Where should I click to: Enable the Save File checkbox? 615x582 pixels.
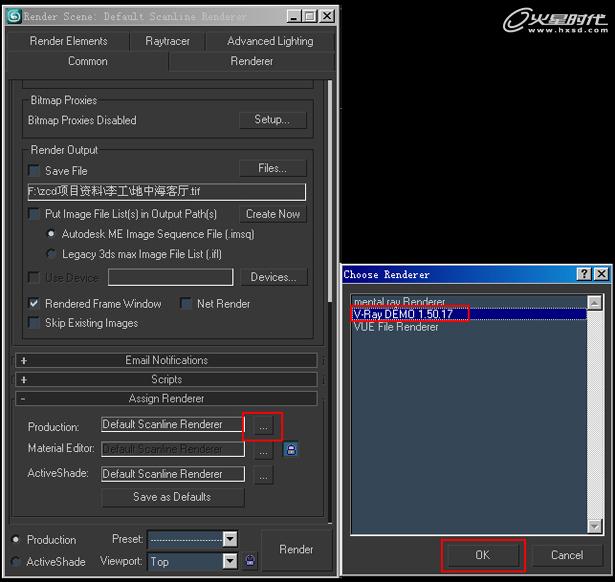tap(34, 171)
